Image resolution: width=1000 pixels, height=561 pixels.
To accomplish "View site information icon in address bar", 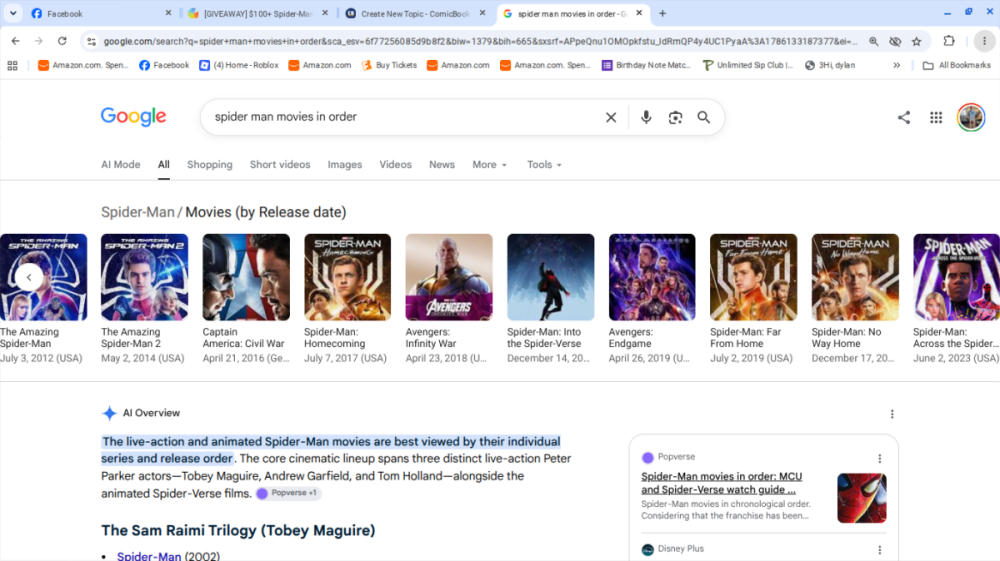I will tap(91, 41).
